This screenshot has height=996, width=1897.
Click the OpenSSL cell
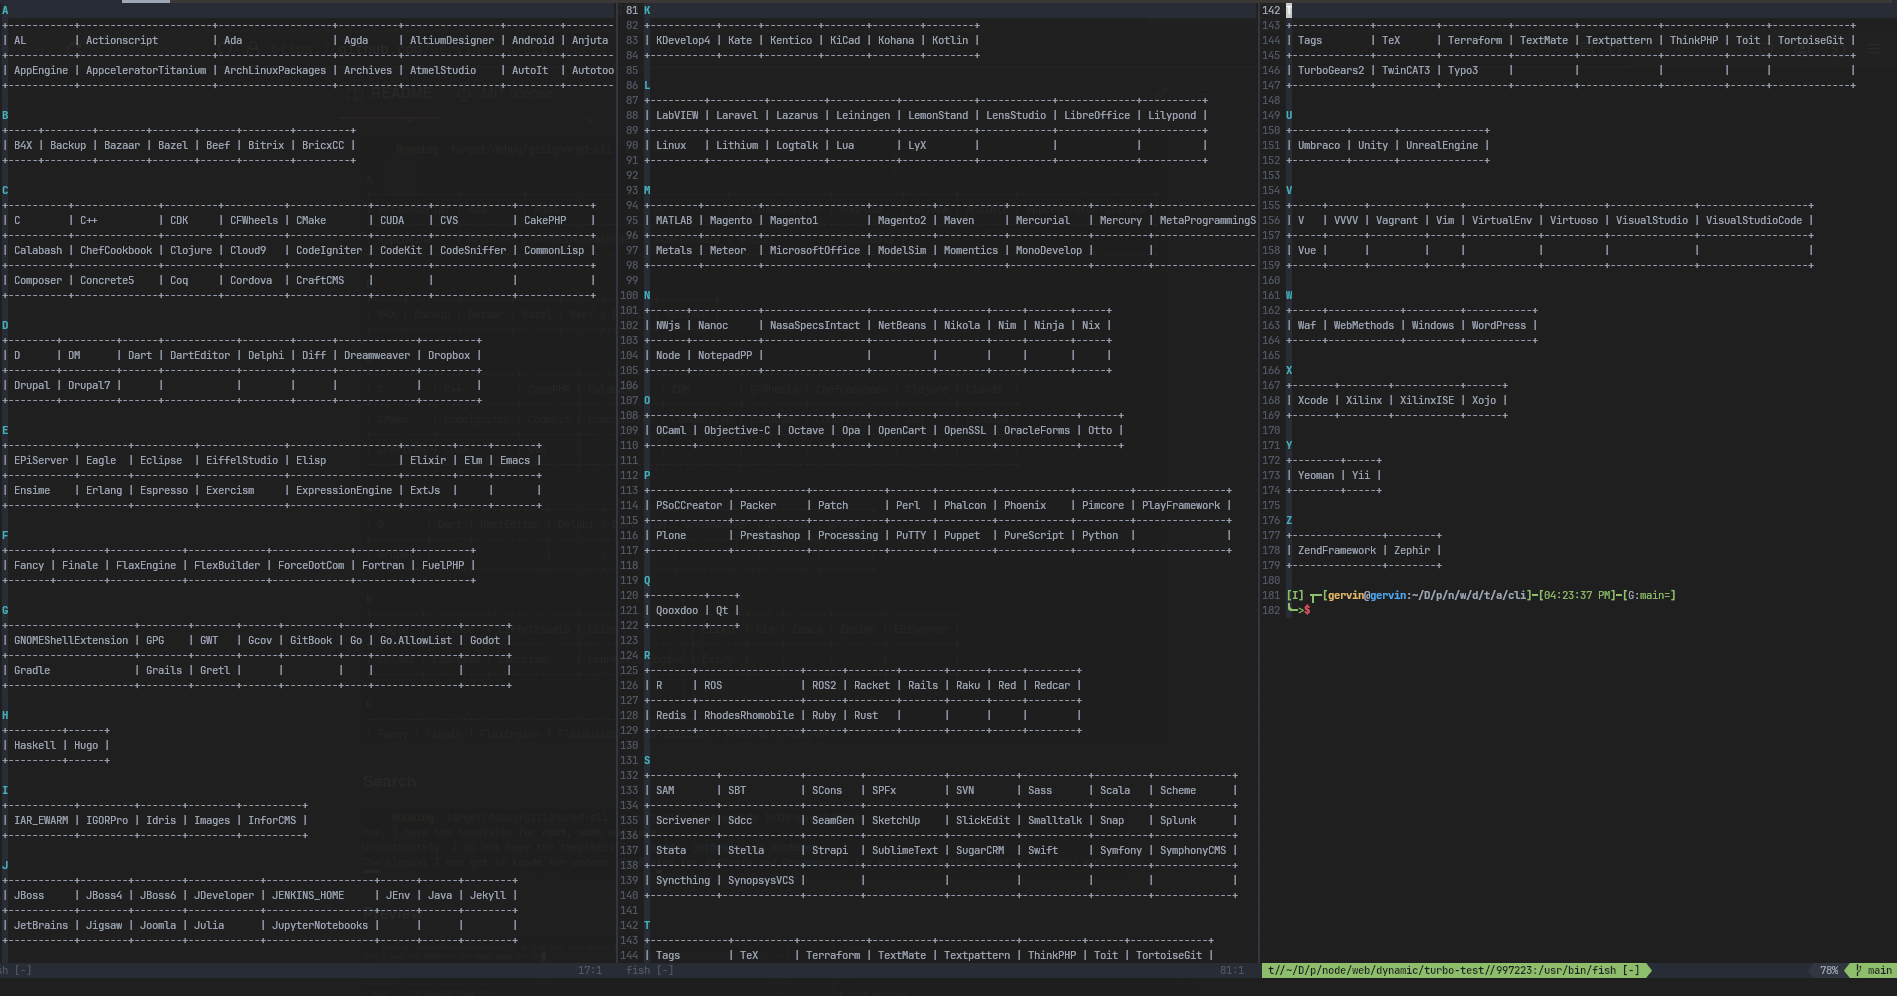[965, 430]
